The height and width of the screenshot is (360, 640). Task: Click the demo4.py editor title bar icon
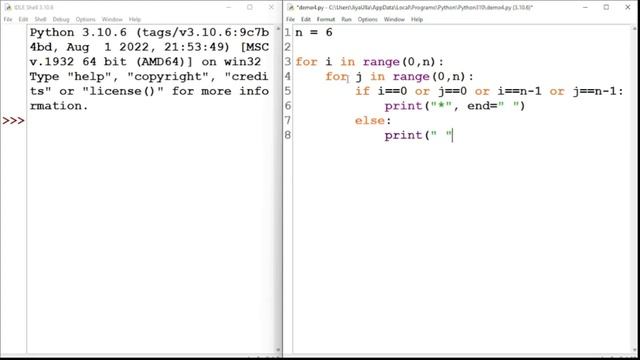[290, 7]
